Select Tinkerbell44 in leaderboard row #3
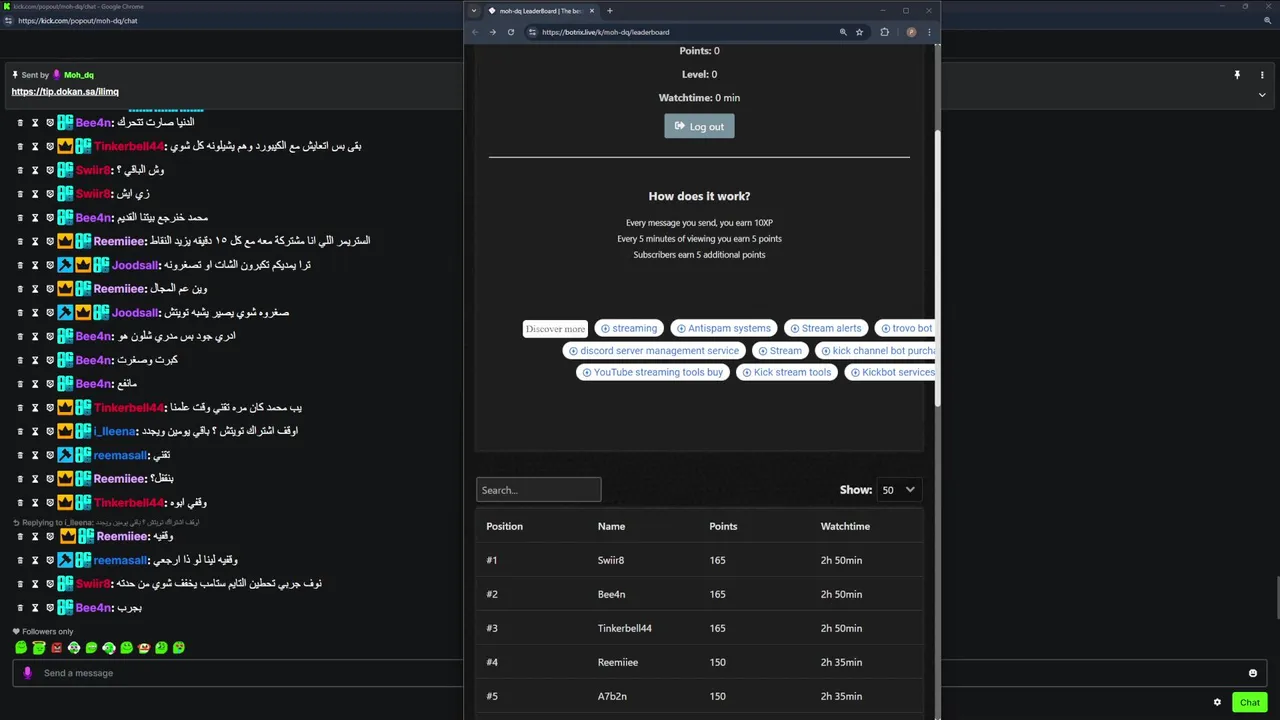1280x720 pixels. click(625, 628)
